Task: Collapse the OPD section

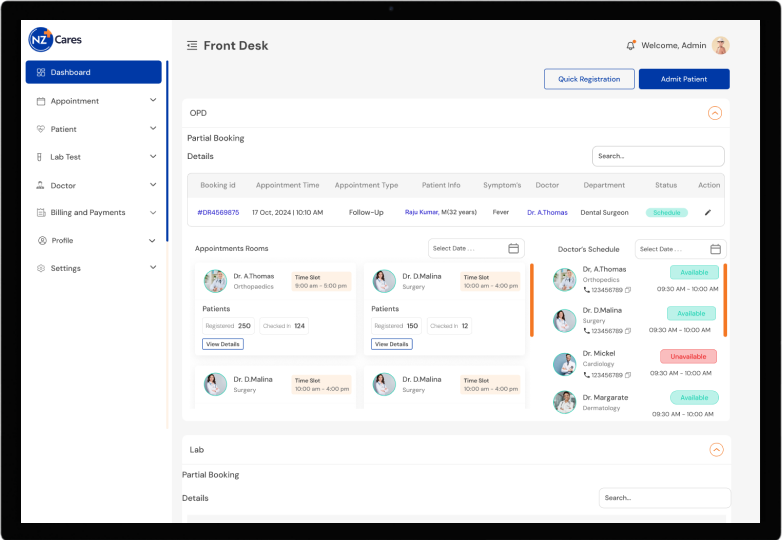Action: [714, 113]
